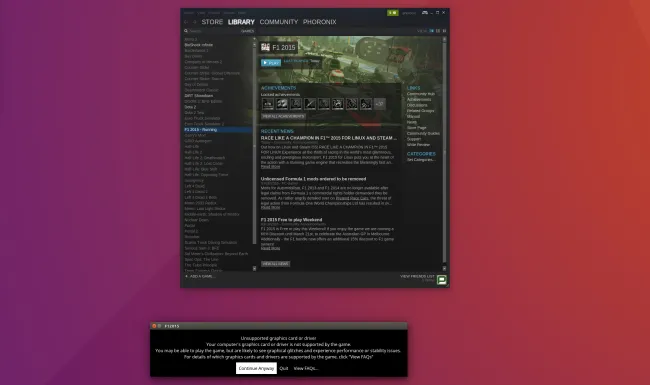Click the F1 2015 game logo icon
650x385 pixels.
click(x=265, y=47)
